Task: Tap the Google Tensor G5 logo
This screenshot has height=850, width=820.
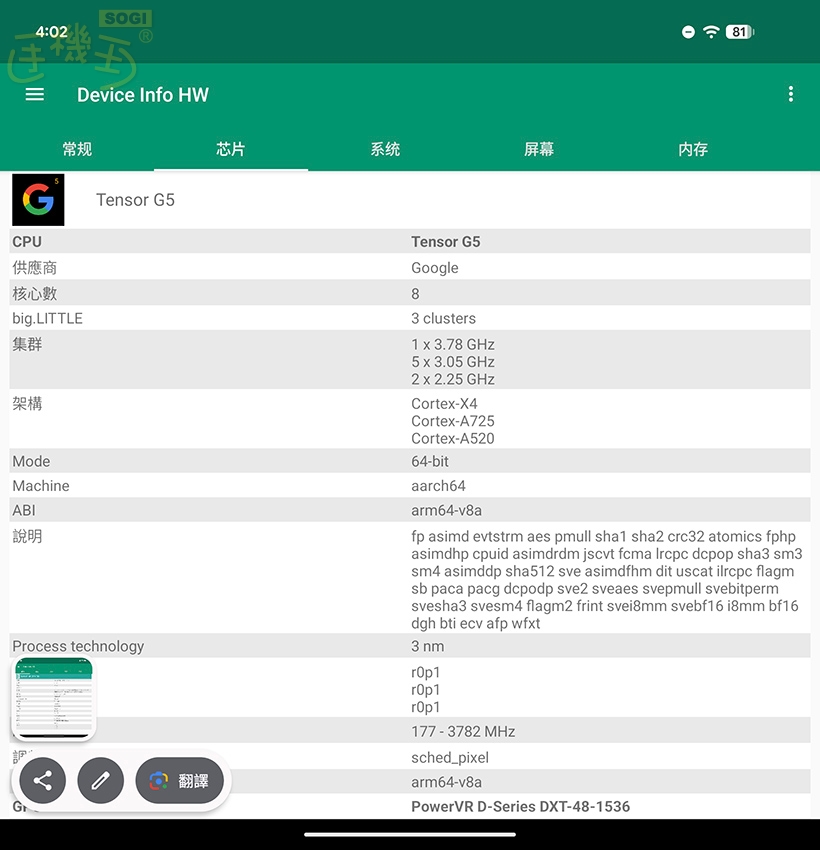Action: [38, 200]
